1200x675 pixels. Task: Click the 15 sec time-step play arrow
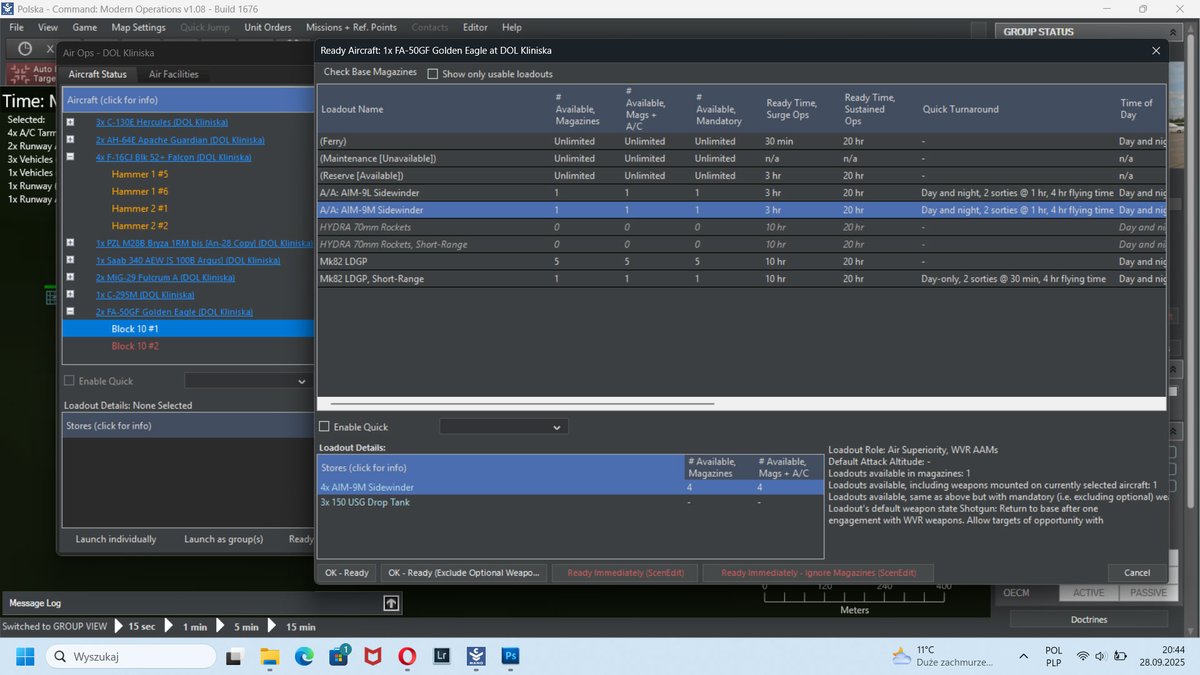click(x=118, y=627)
